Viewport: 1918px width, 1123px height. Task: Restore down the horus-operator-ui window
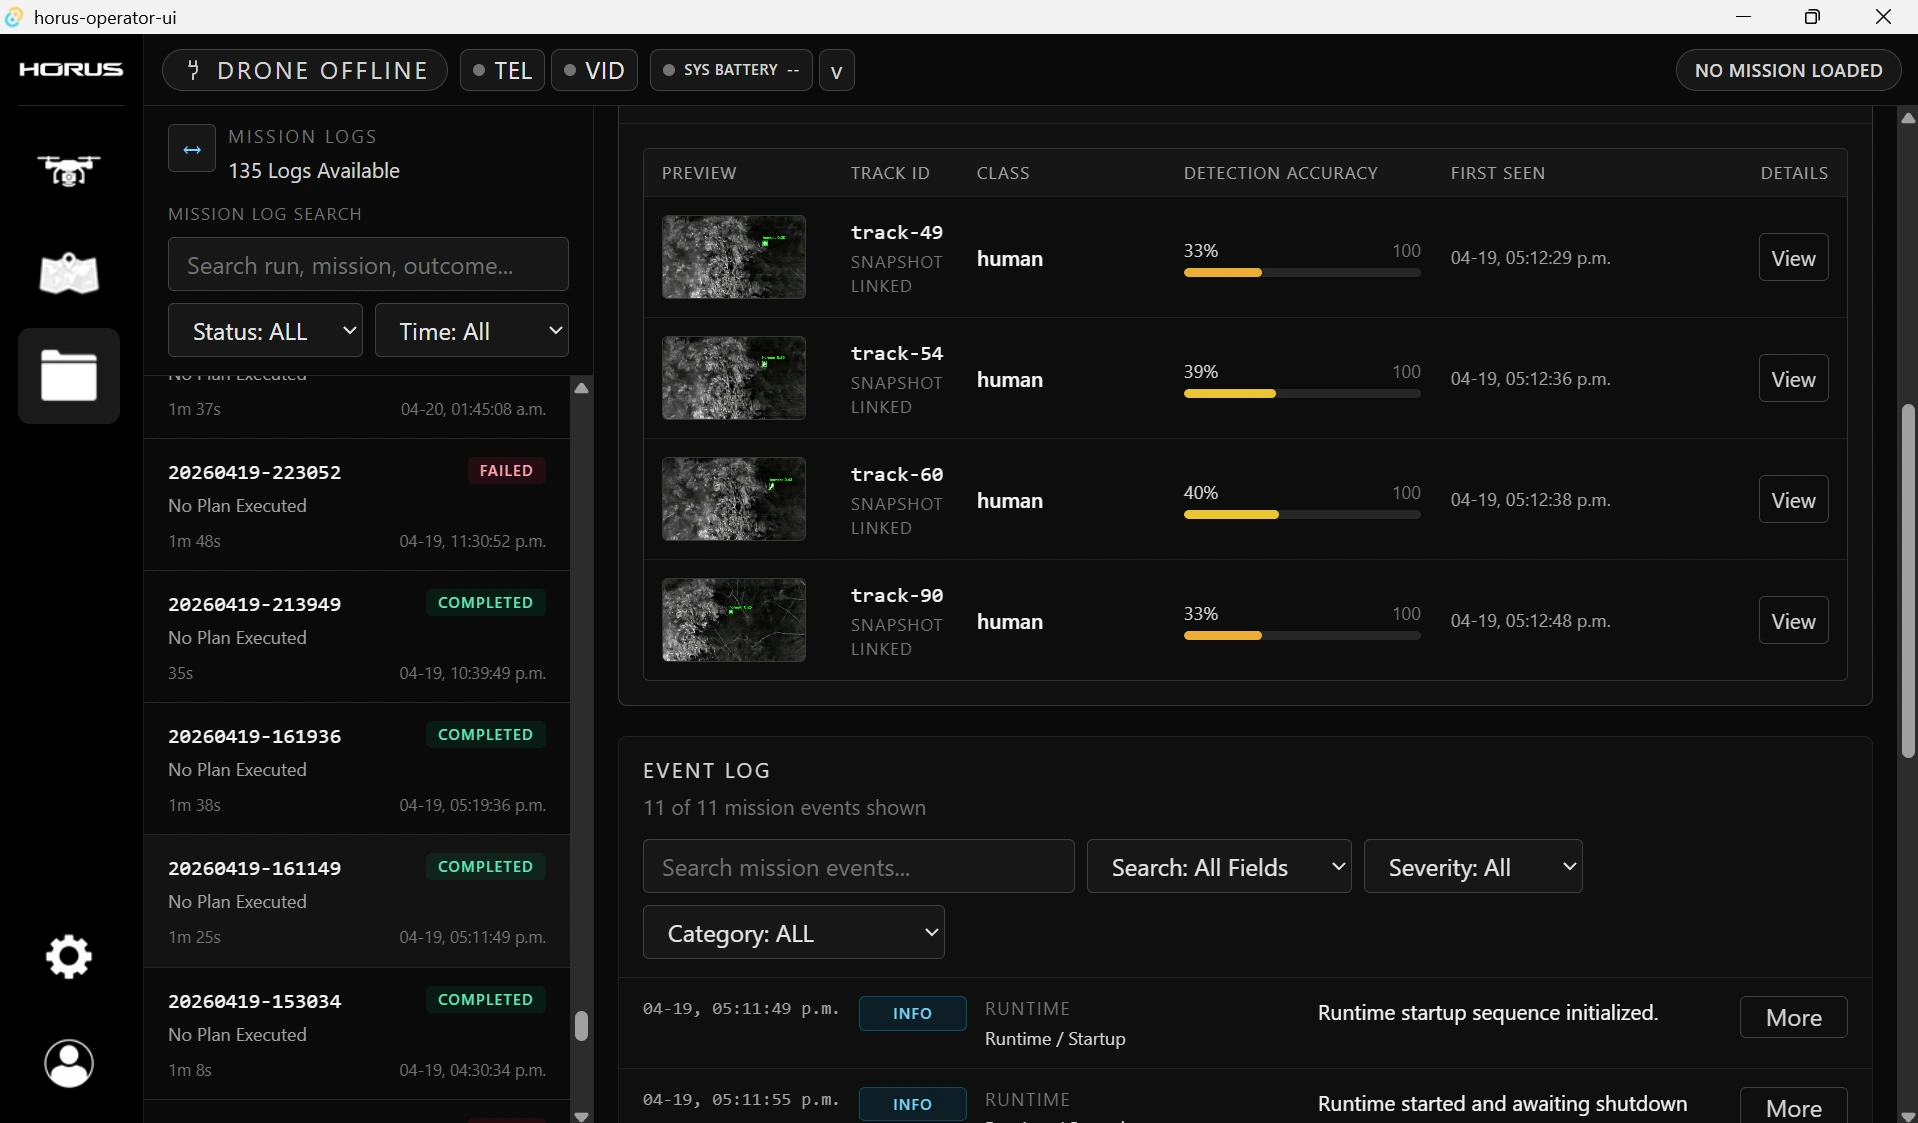click(x=1812, y=17)
